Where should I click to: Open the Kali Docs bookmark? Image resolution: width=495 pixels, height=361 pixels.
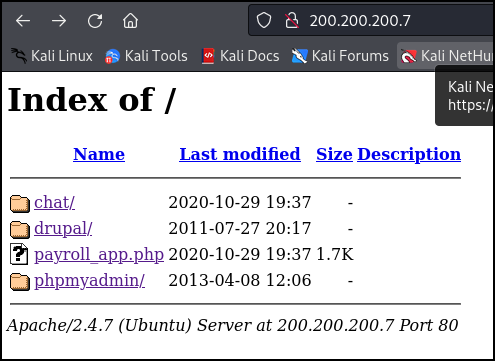[x=241, y=56]
